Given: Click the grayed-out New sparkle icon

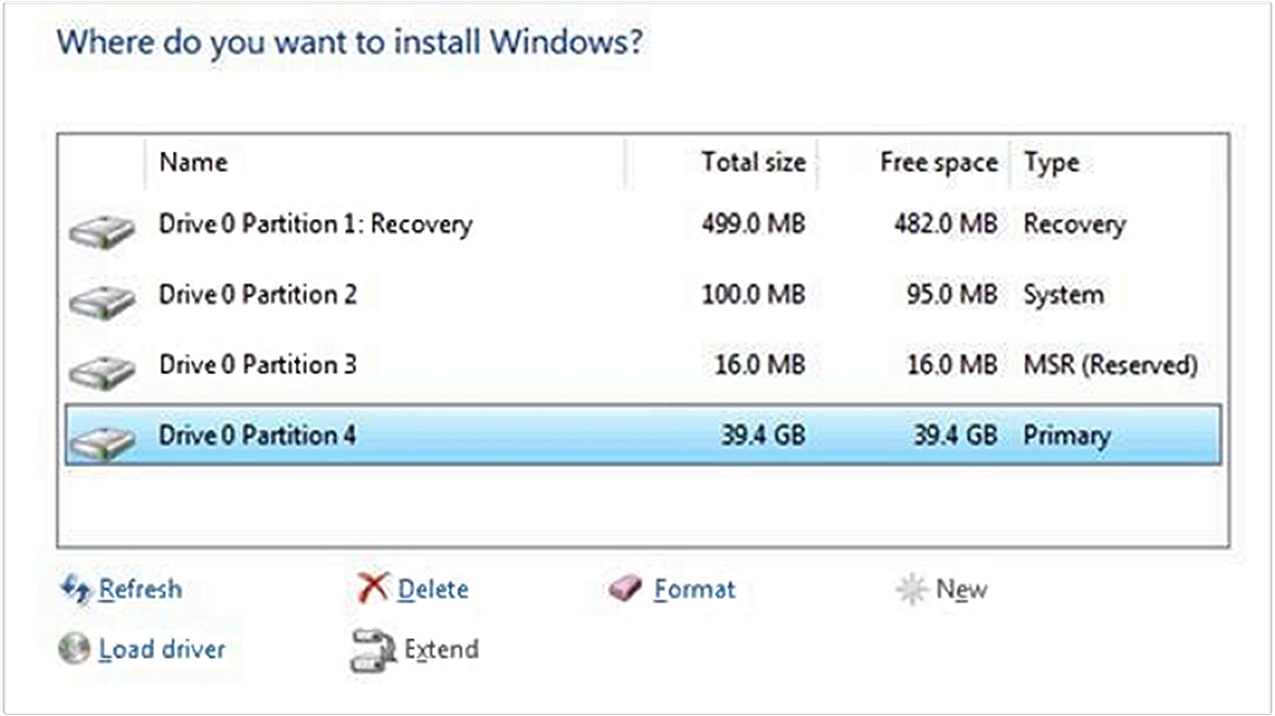Looking at the screenshot, I should [911, 589].
